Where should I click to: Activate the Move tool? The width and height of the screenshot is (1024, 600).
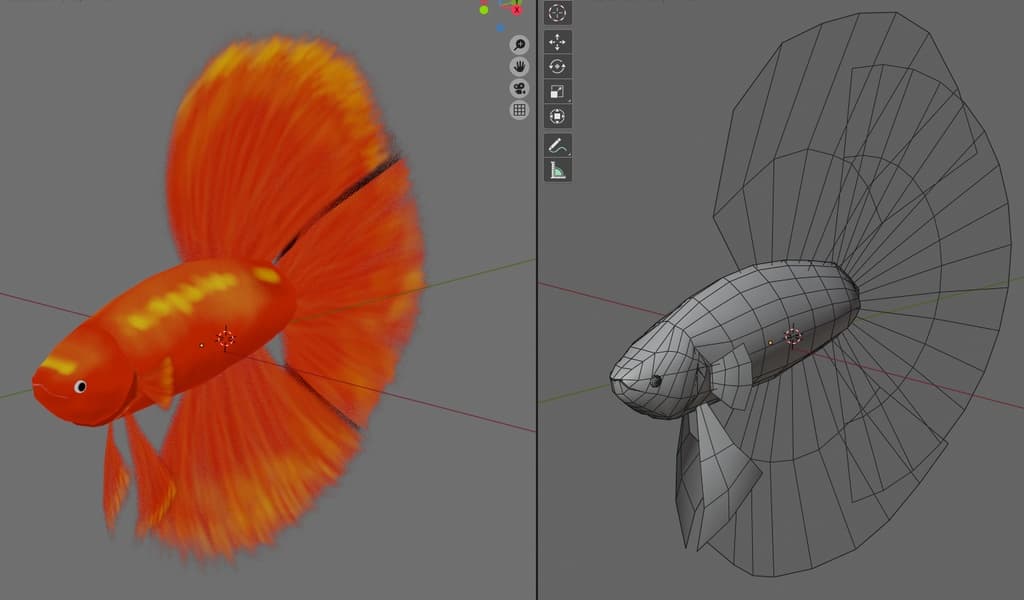[557, 42]
